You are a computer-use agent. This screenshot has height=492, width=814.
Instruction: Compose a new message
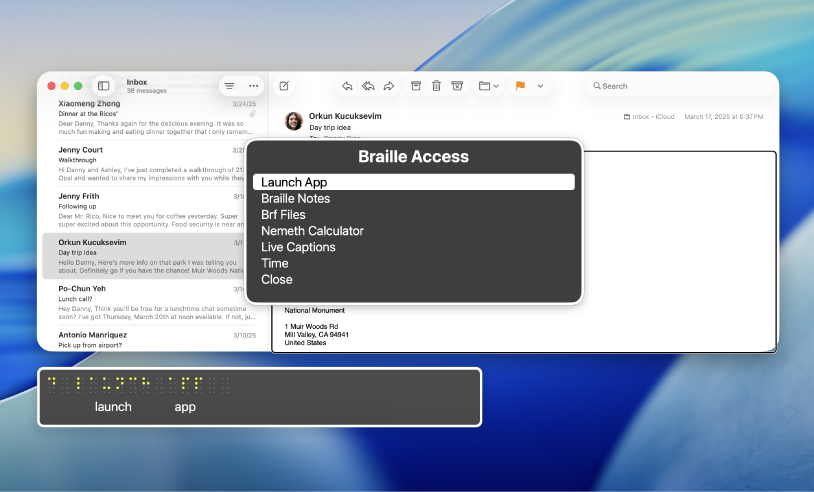tap(284, 86)
